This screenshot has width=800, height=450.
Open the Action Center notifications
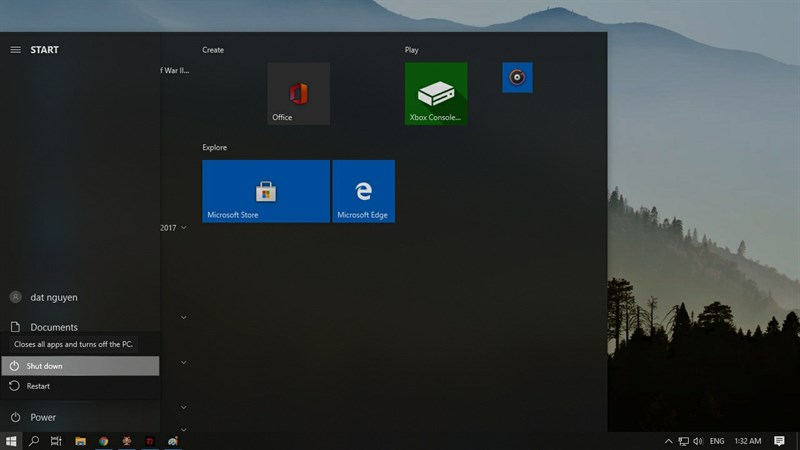pos(779,441)
